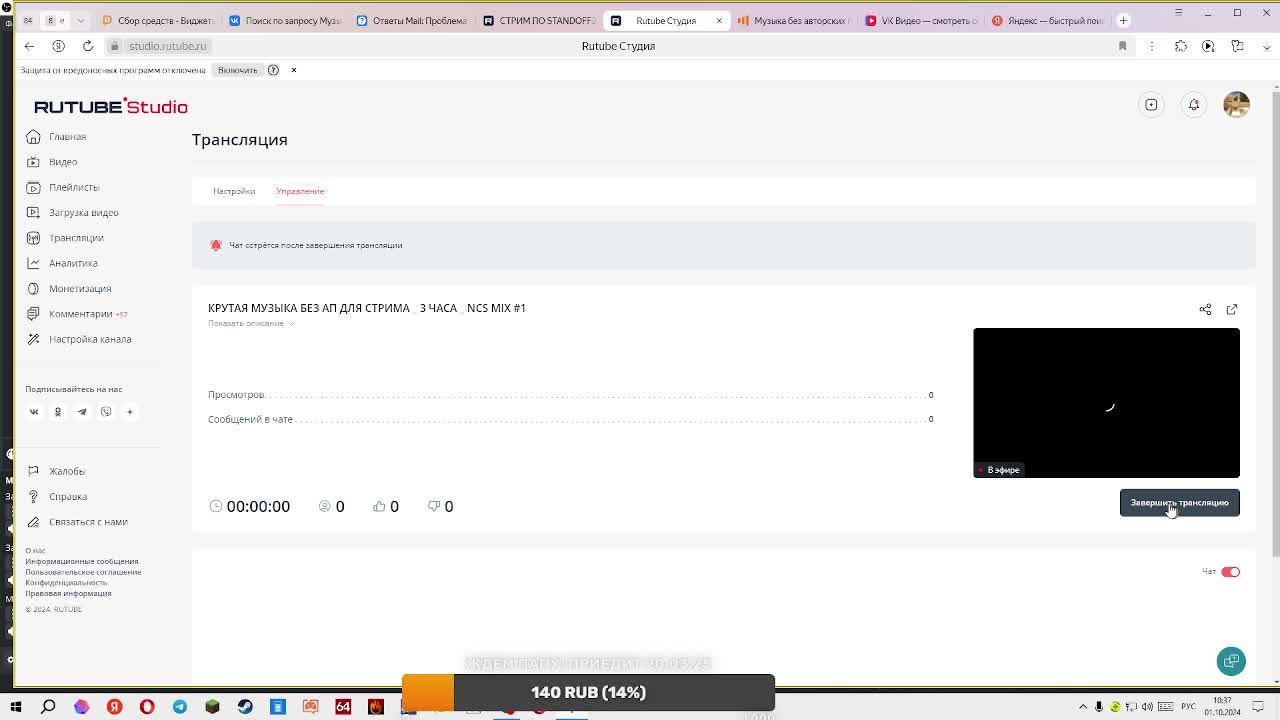Switch to СТРИМ ПО STANDOFF browser tab

pyautogui.click(x=539, y=20)
